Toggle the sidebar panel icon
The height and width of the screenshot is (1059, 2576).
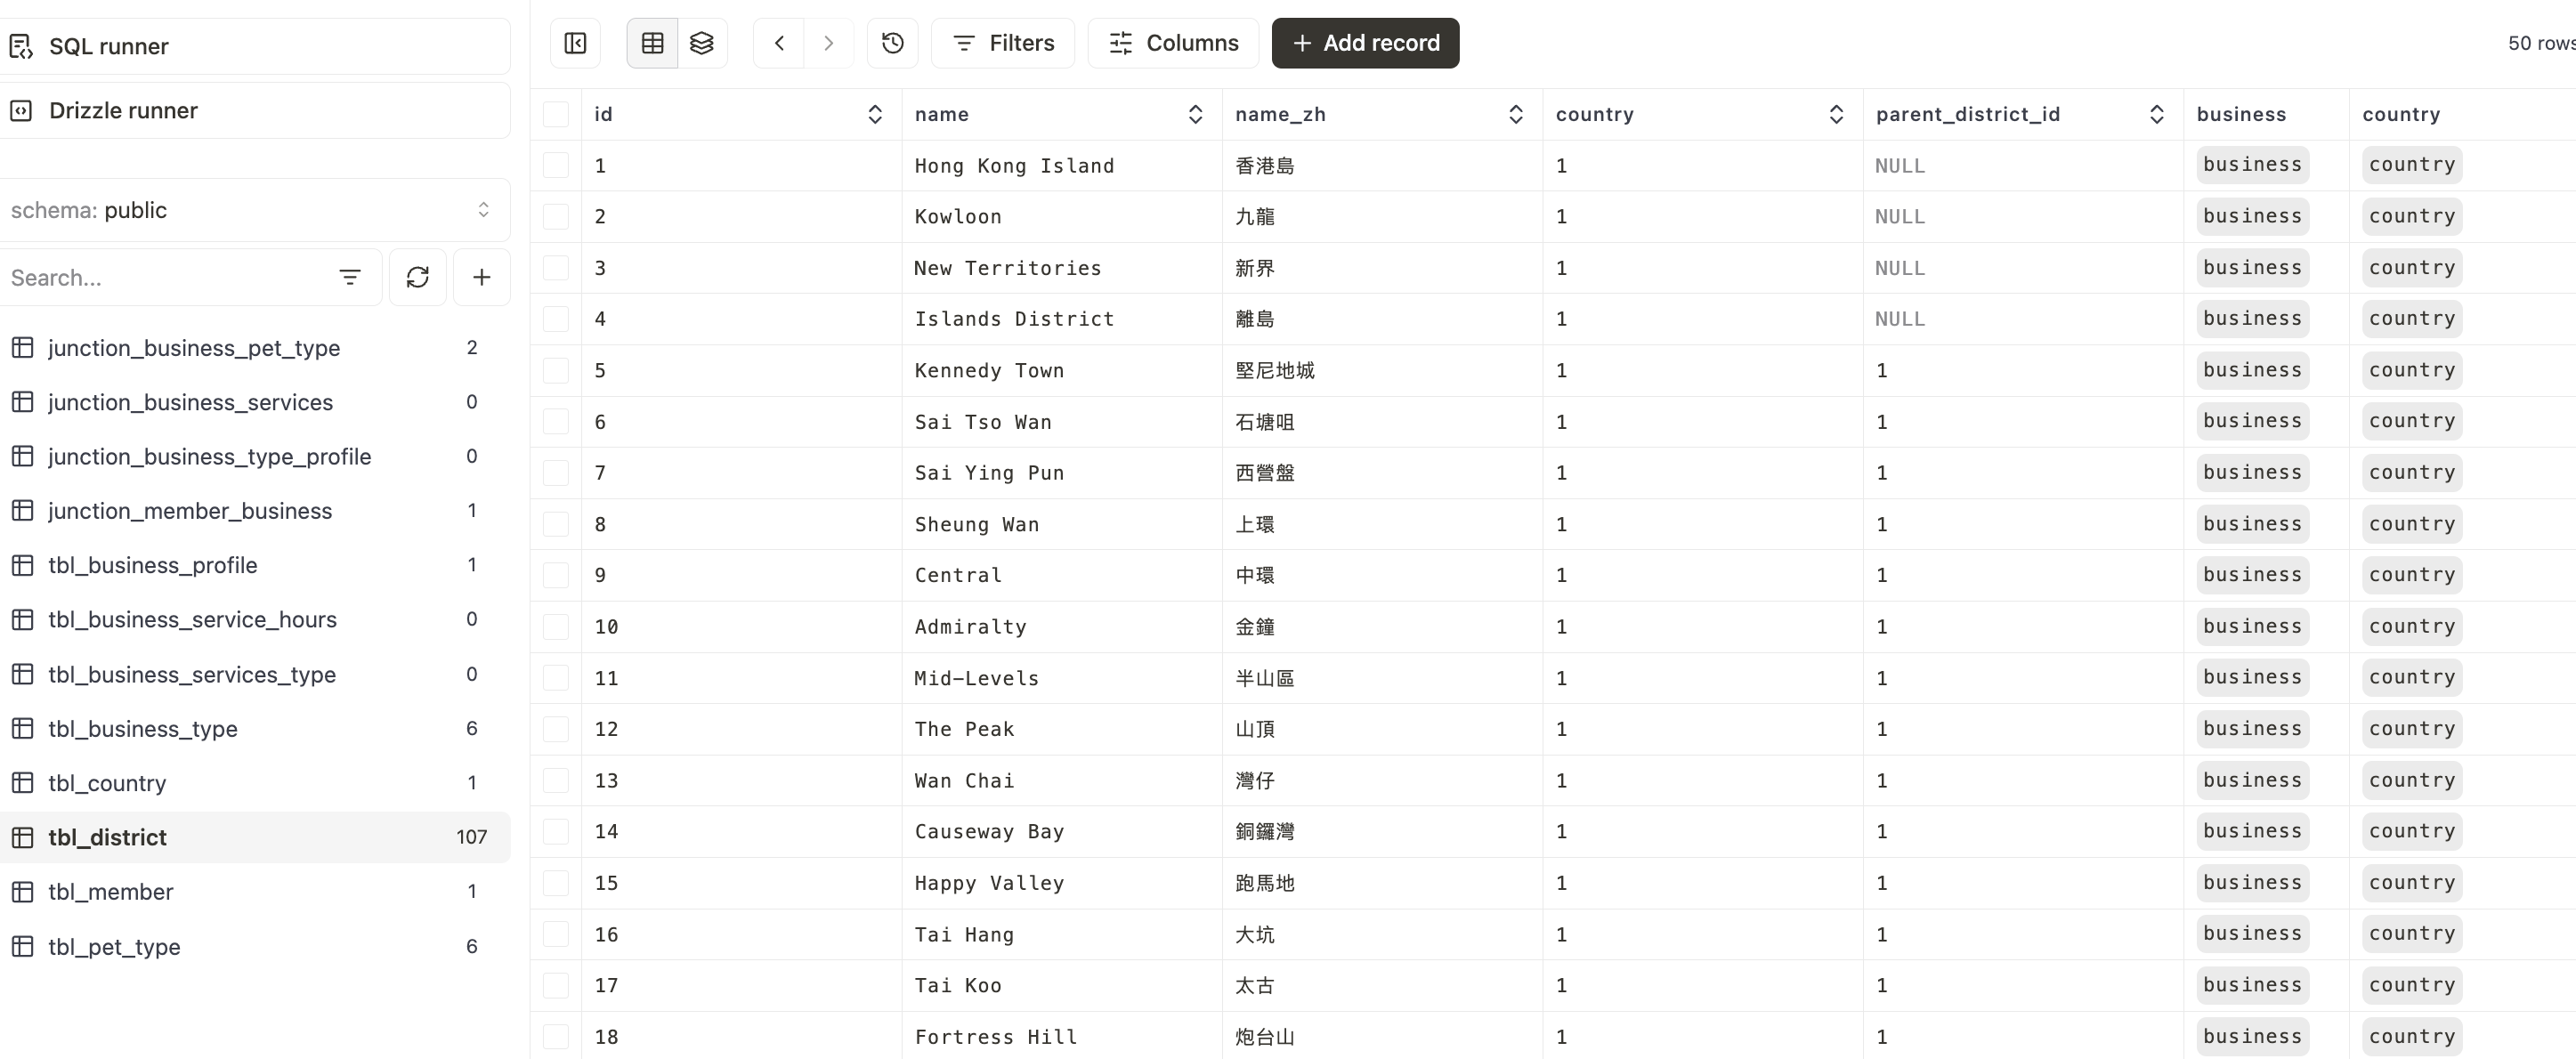575,43
